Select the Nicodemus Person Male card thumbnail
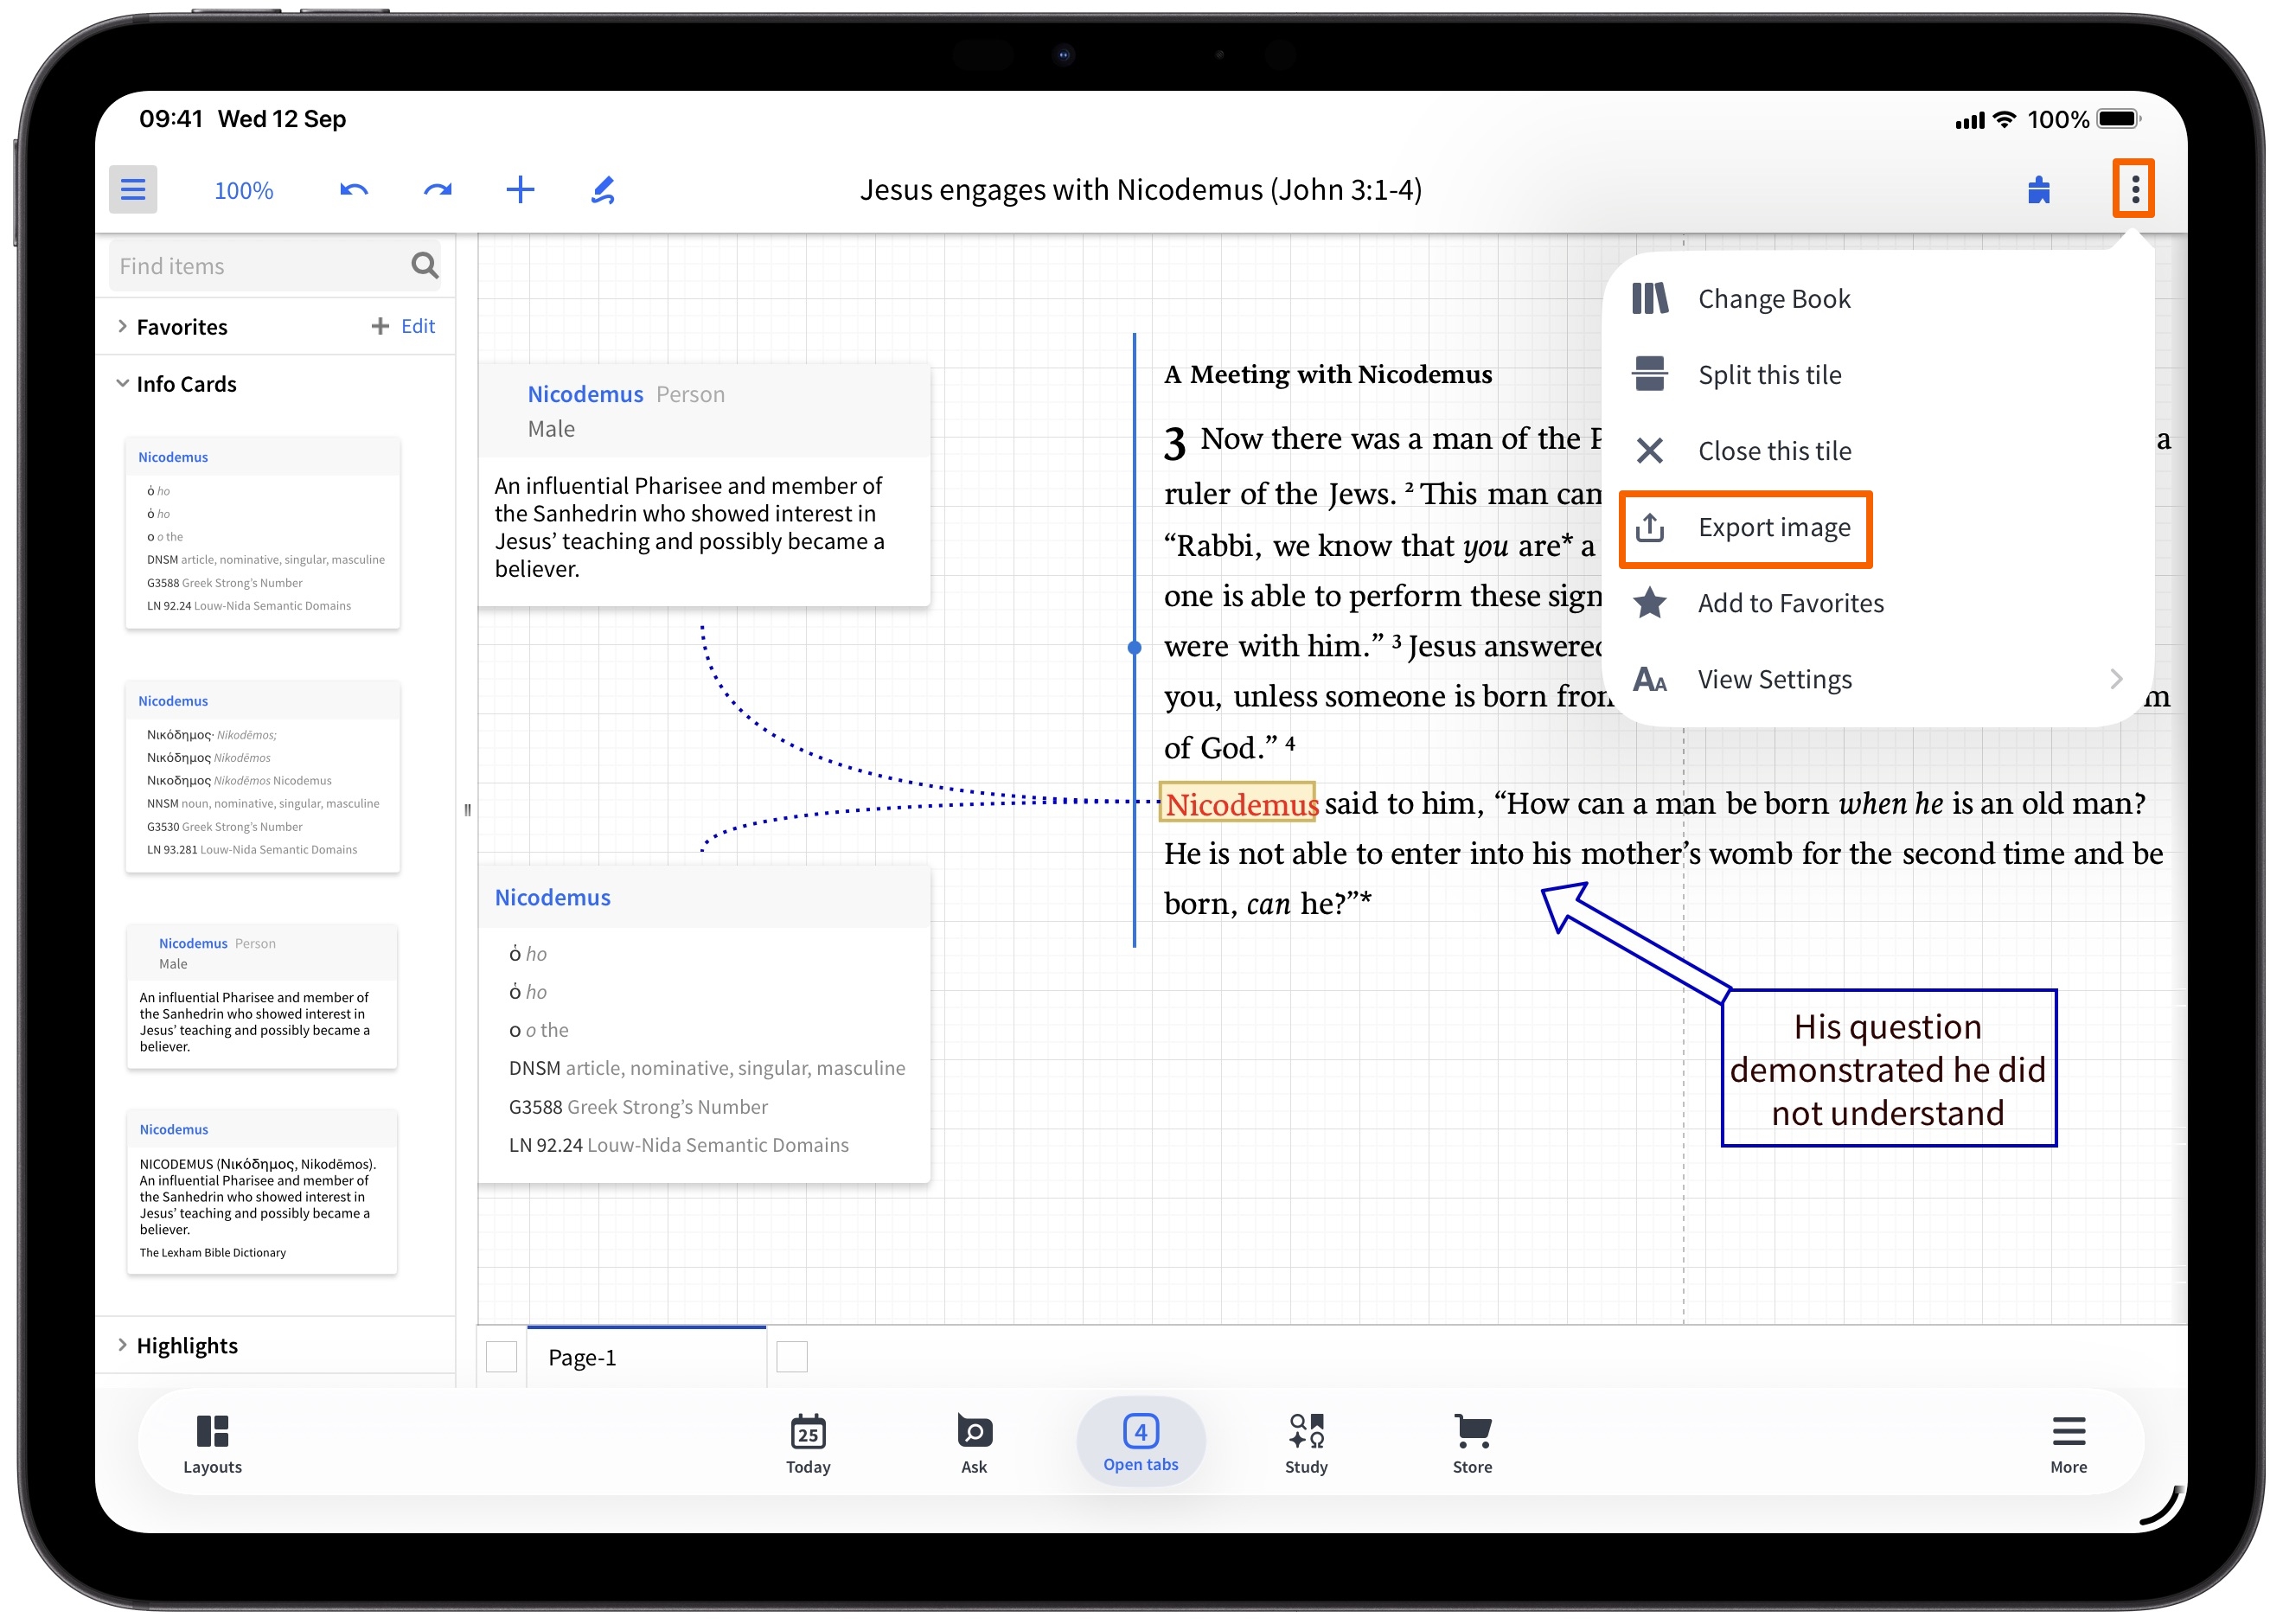Viewport: 2283px width, 1624px height. click(x=262, y=997)
